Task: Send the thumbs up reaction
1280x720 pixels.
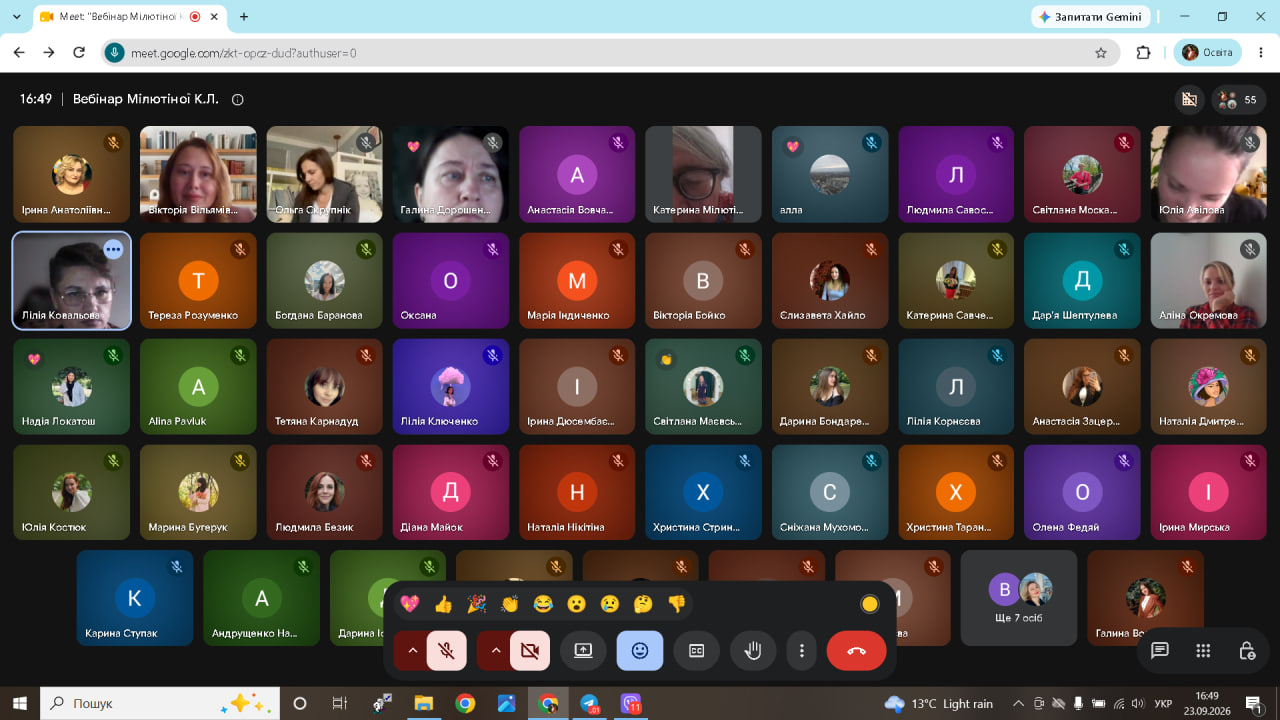Action: pos(443,604)
